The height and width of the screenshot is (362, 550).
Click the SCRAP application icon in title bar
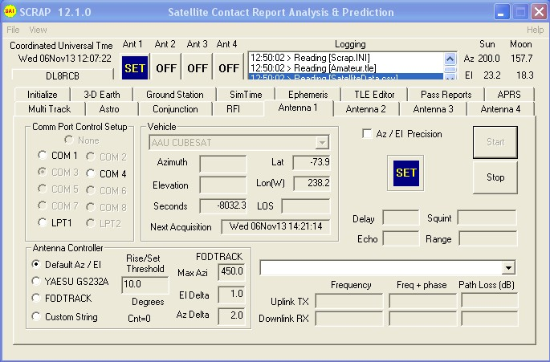pos(10,11)
